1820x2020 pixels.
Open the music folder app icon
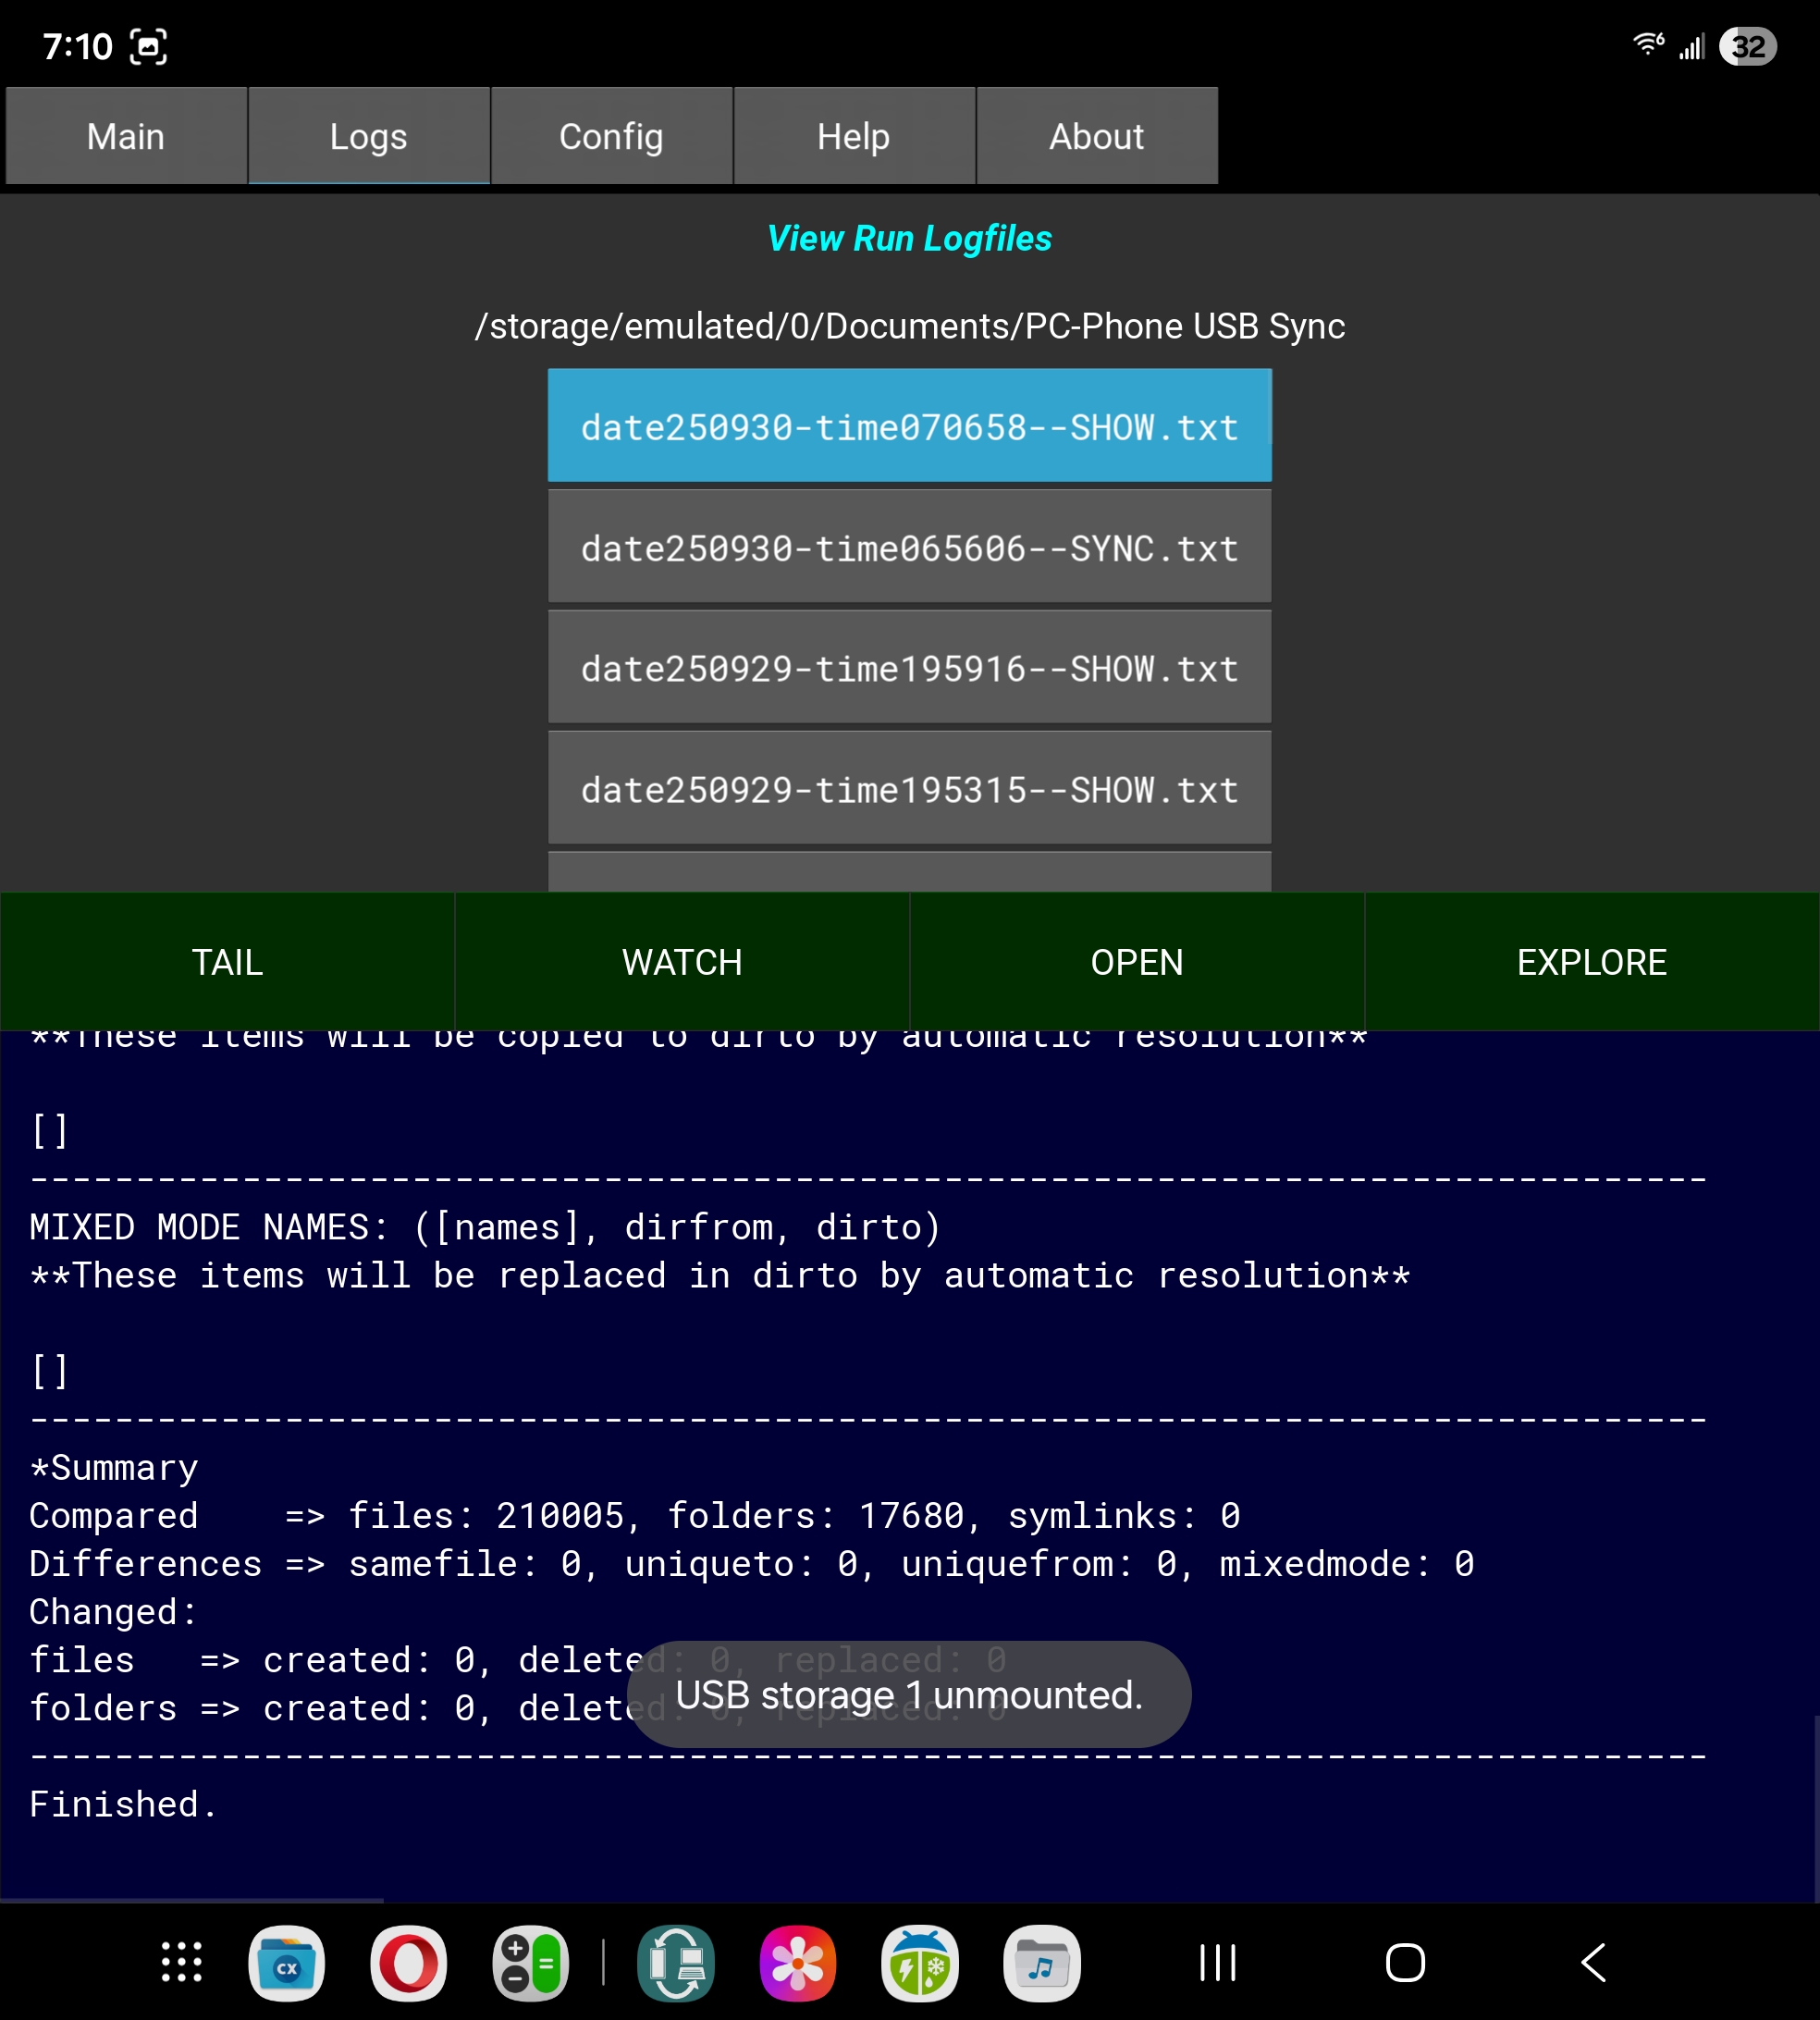pyautogui.click(x=1041, y=1962)
